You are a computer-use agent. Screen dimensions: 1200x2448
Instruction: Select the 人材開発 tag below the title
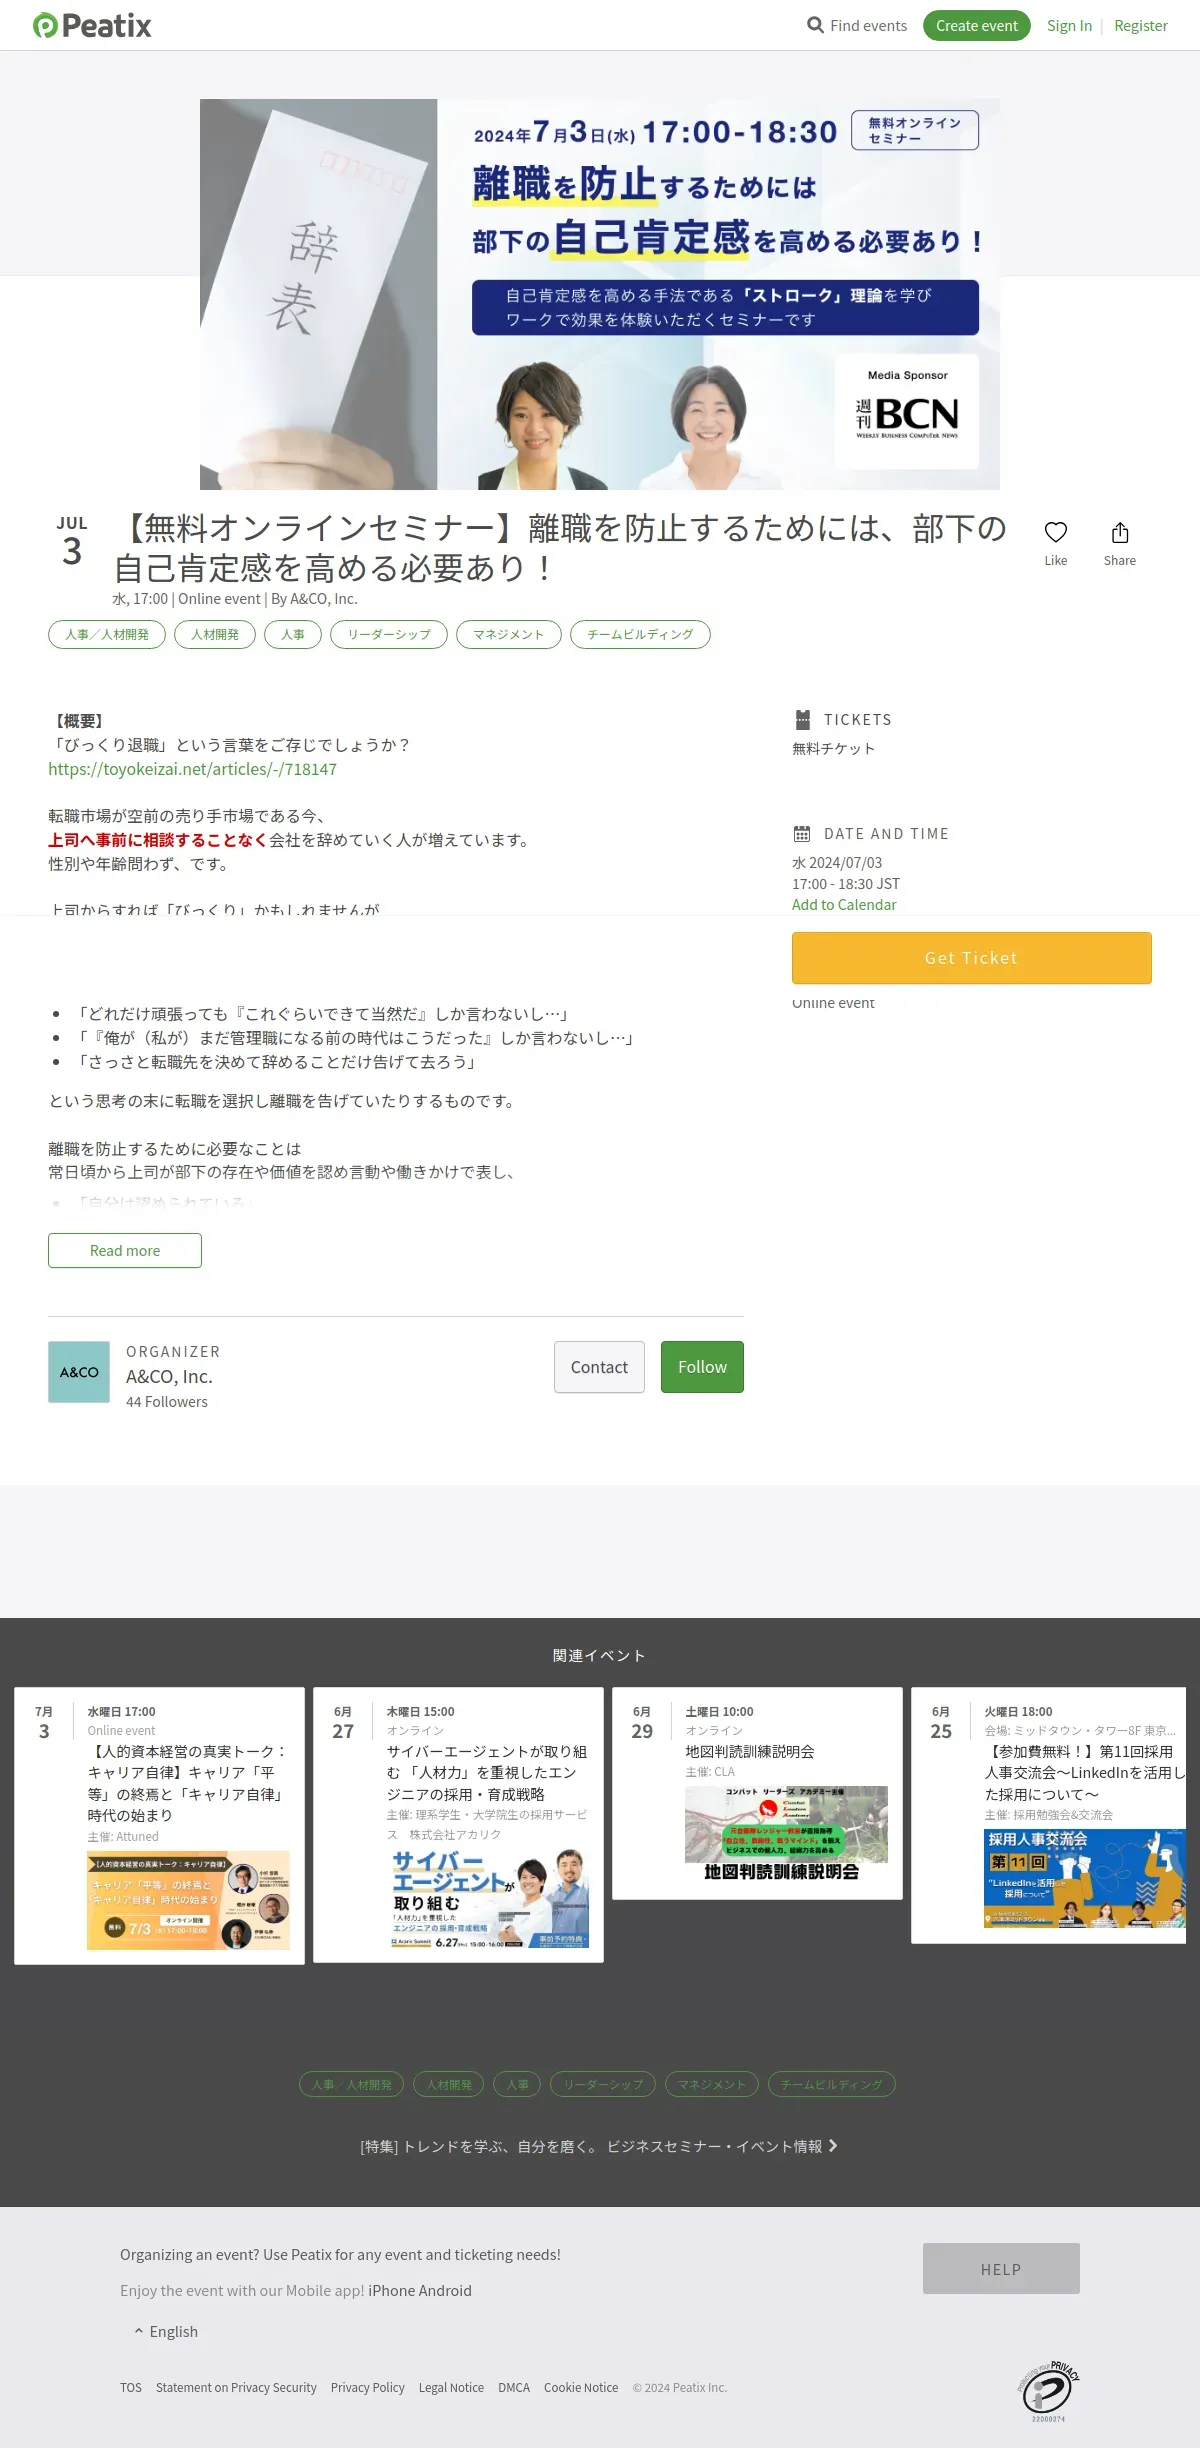tap(215, 634)
